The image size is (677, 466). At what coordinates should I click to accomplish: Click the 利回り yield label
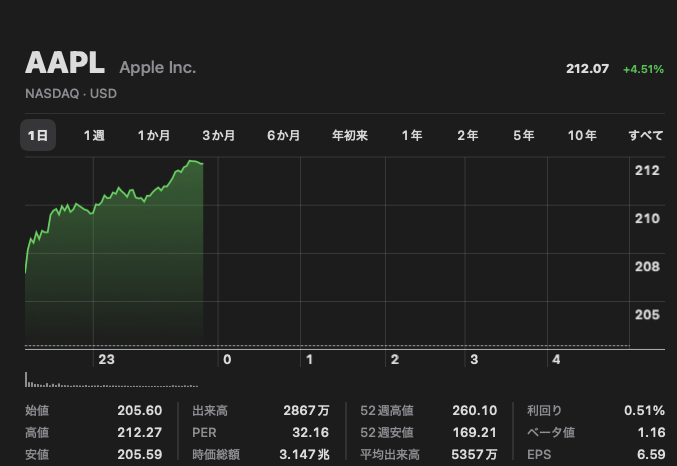click(544, 410)
